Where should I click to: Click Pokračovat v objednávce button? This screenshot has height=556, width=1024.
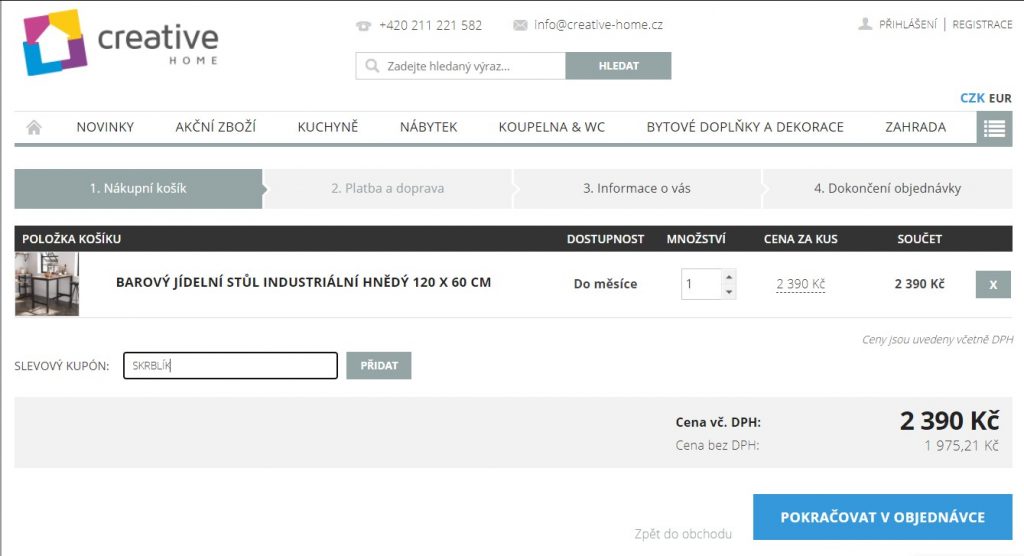point(882,517)
